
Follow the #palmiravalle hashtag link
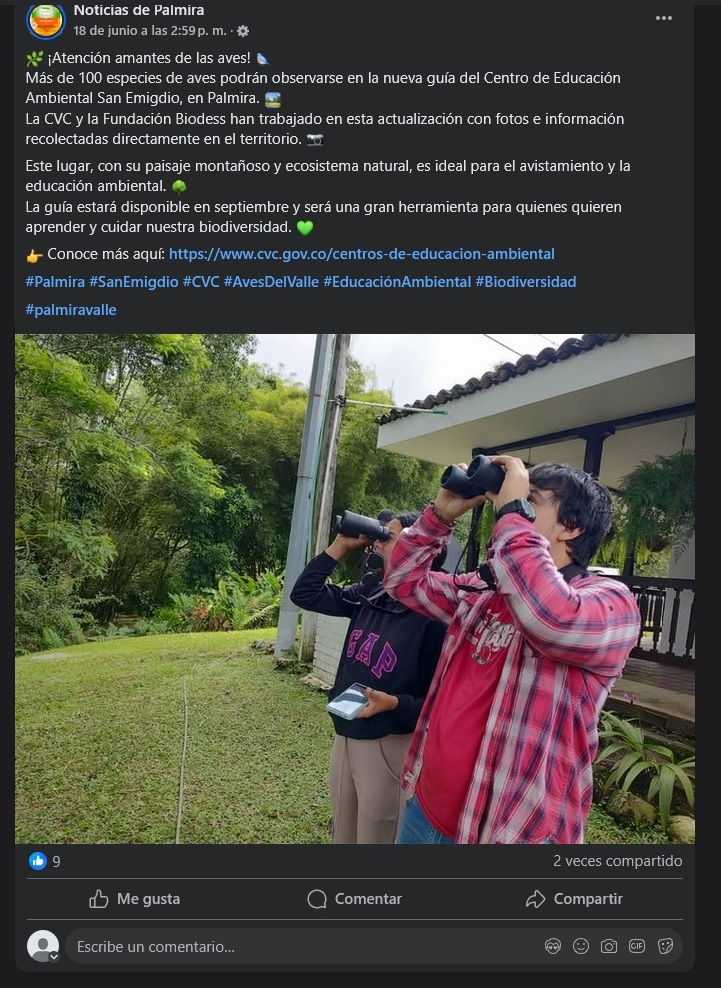point(71,310)
